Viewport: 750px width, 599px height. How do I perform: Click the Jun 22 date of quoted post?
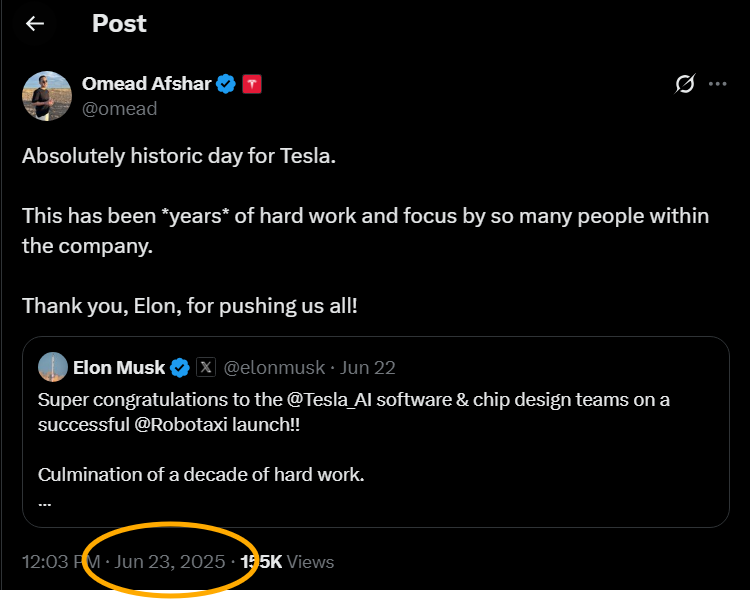(x=367, y=368)
